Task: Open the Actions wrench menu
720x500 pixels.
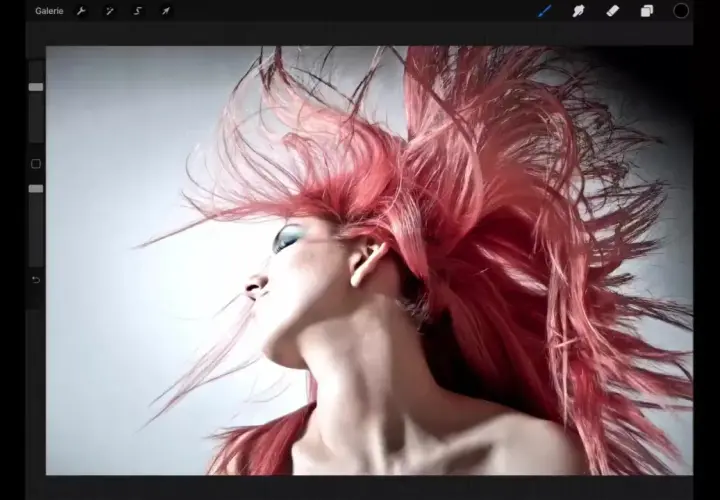Action: [x=81, y=11]
